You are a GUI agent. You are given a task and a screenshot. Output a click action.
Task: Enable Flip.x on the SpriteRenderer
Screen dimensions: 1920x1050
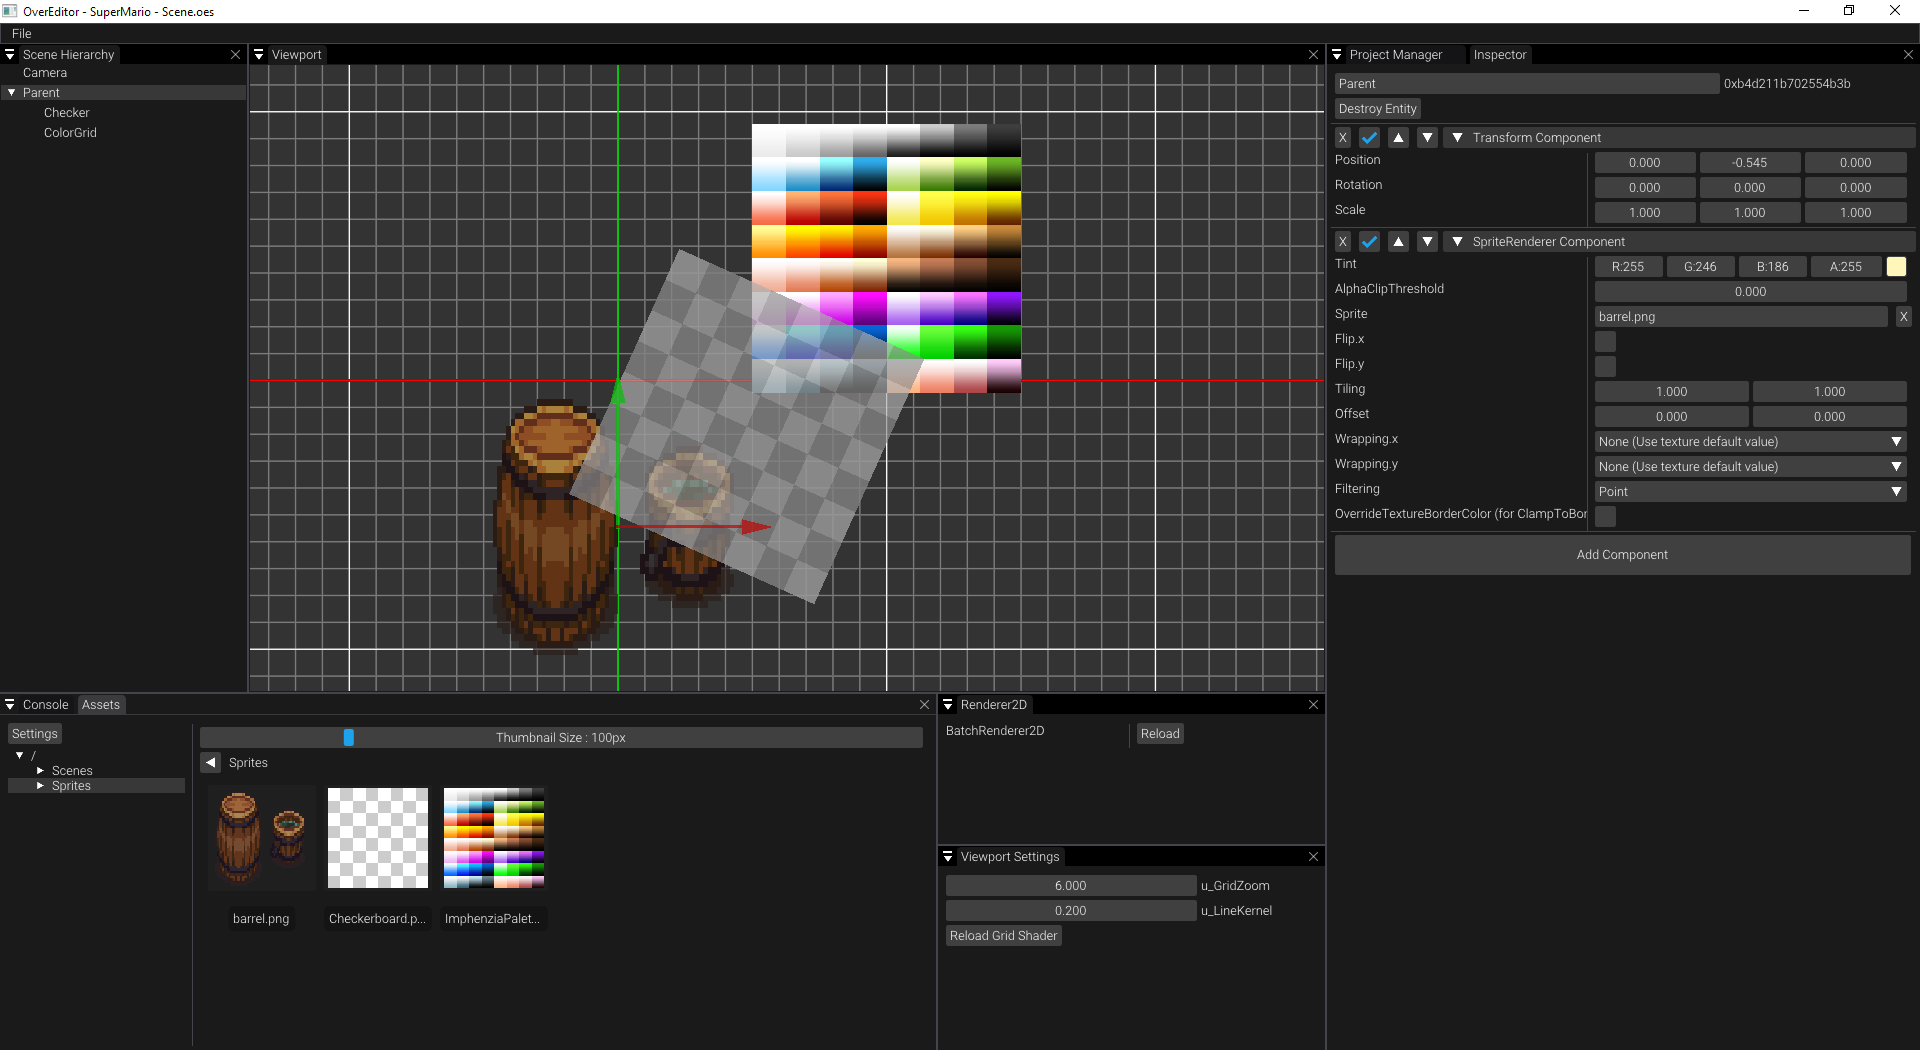pos(1605,341)
